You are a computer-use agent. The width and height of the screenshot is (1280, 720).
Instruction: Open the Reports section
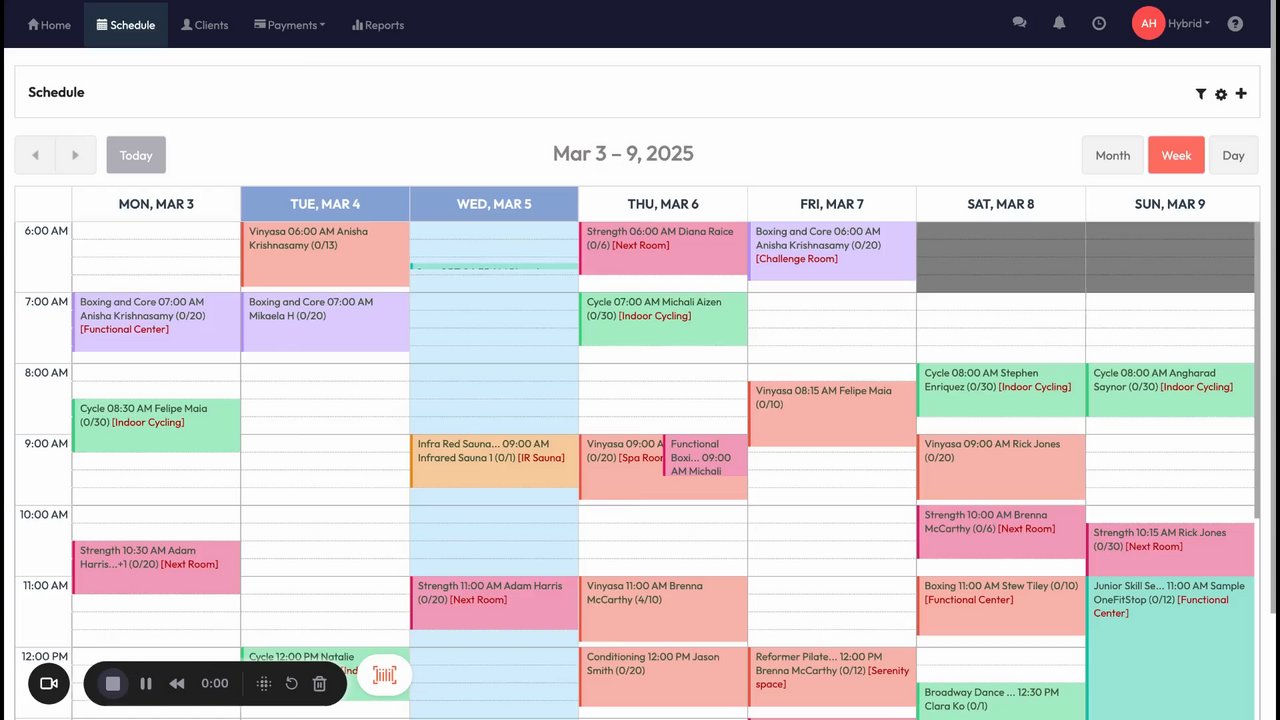(x=378, y=25)
